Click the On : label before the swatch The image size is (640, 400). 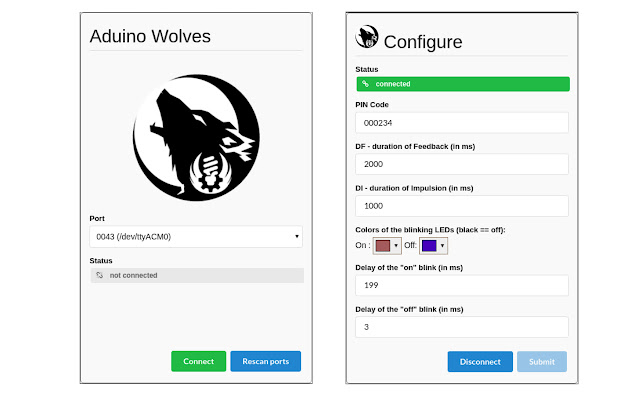click(x=362, y=246)
